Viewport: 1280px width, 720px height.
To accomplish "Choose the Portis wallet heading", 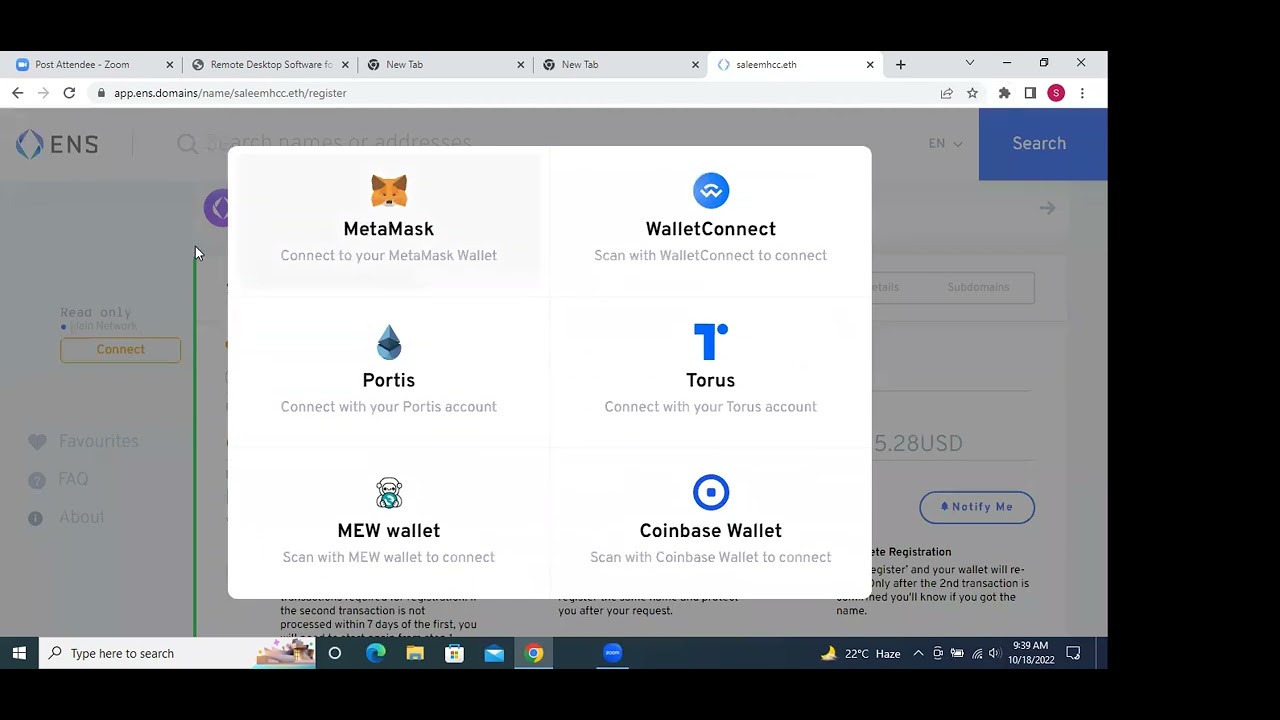I will tap(389, 380).
